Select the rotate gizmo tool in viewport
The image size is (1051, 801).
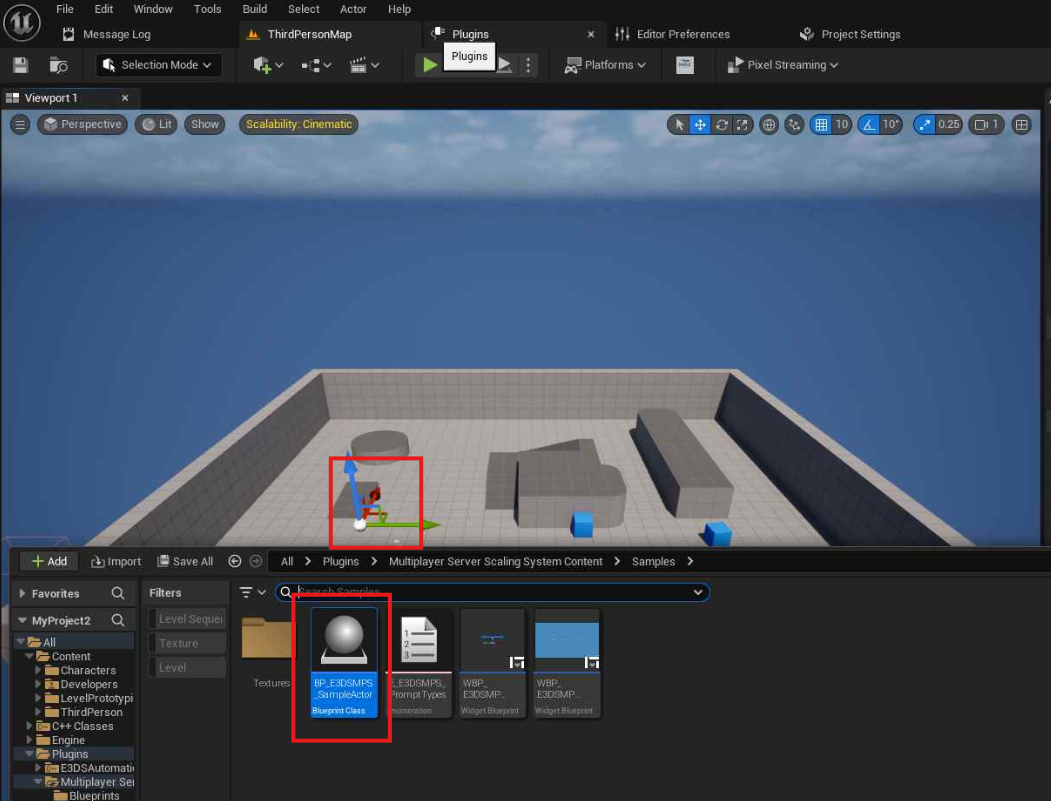click(721, 125)
